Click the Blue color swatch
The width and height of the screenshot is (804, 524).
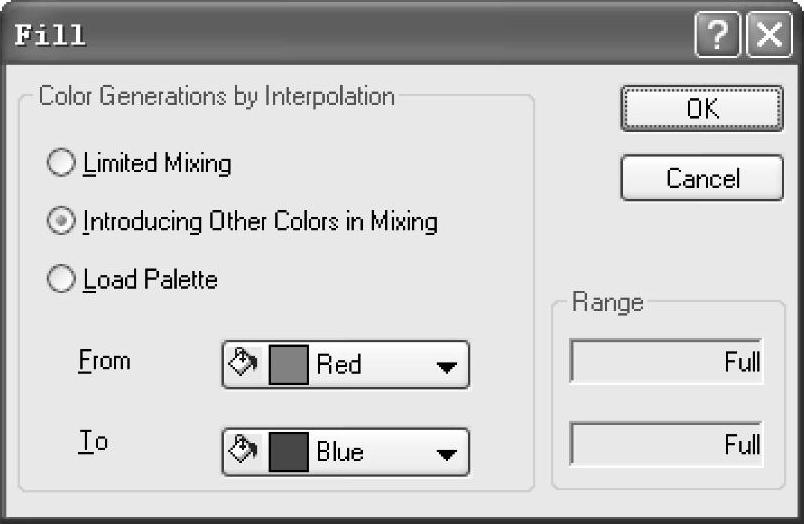(287, 451)
